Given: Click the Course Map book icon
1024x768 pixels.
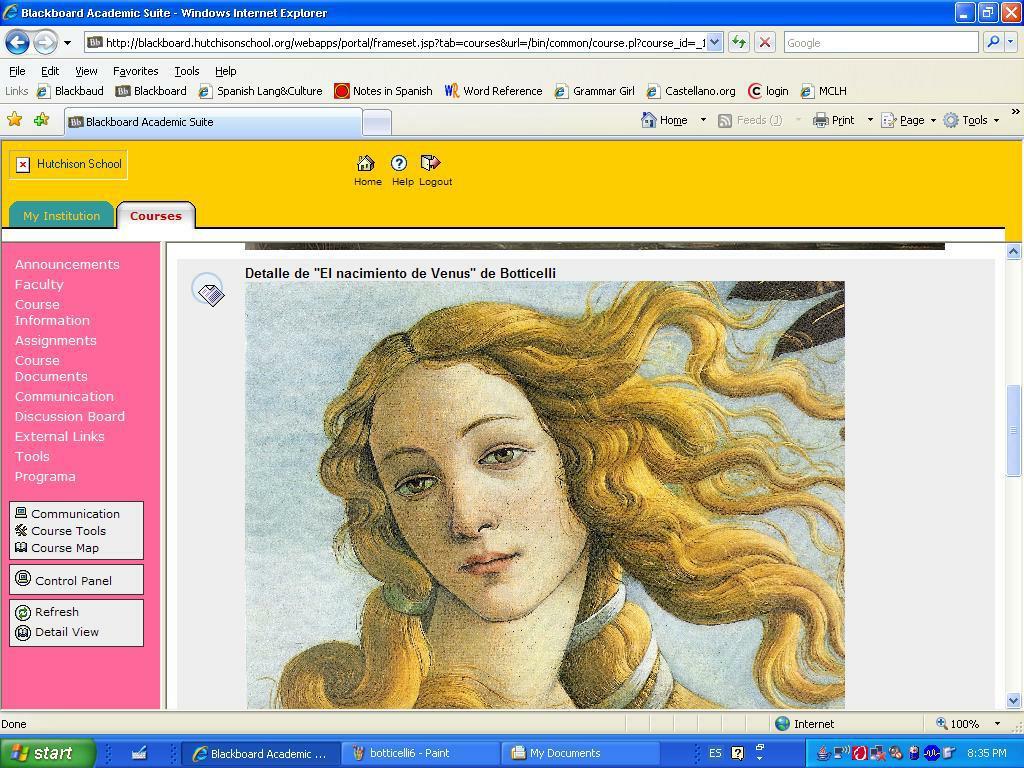Looking at the screenshot, I should pyautogui.click(x=22, y=547).
